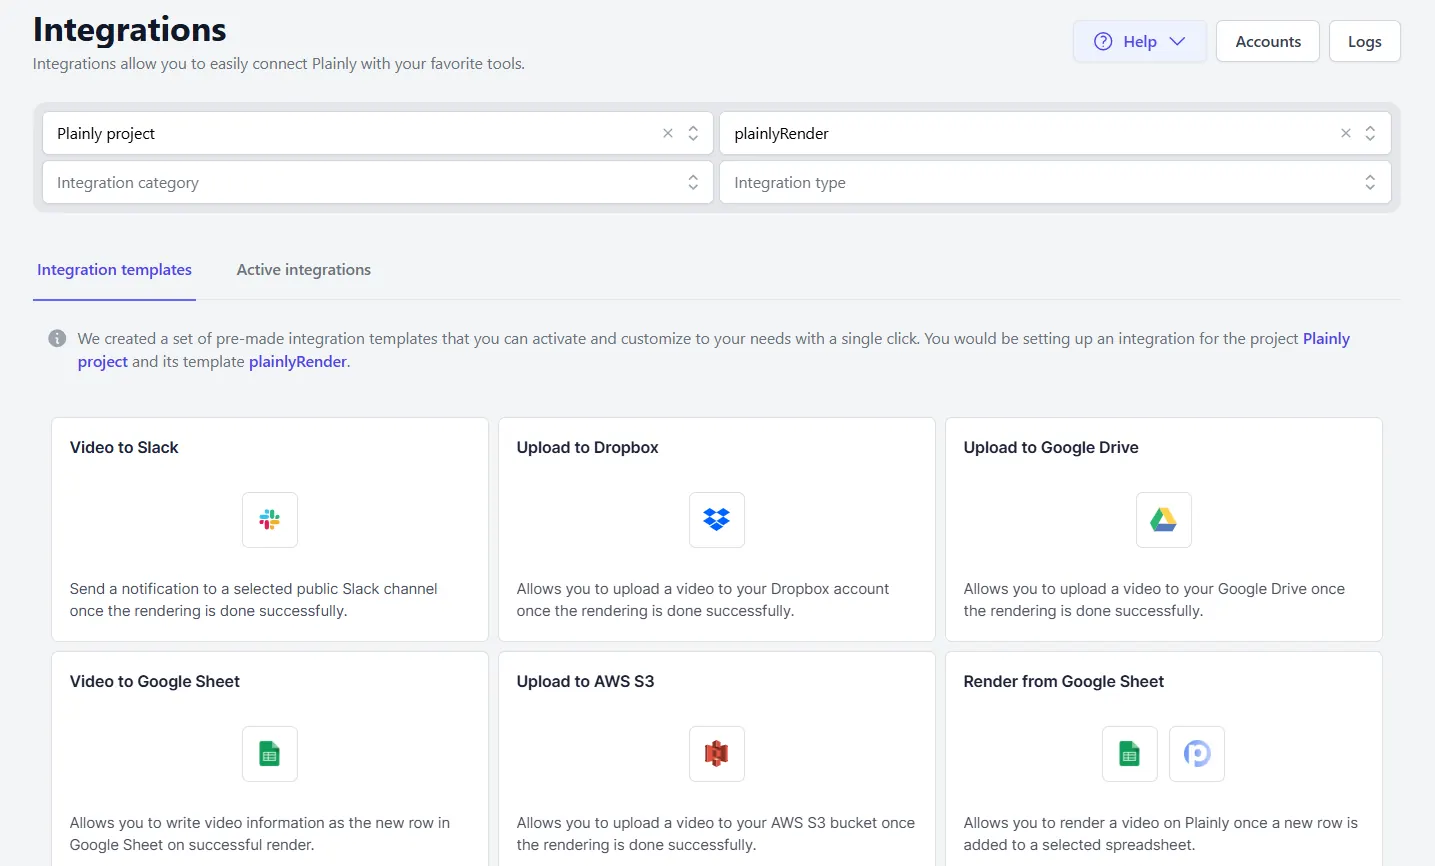Click the Google Sheets icon in Render from Google Sheet
This screenshot has width=1435, height=866.
point(1130,754)
